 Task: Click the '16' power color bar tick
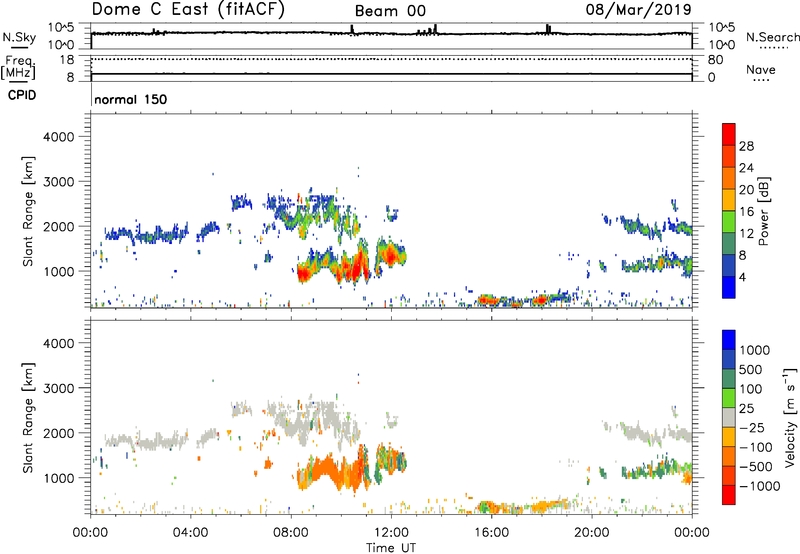[x=746, y=212]
